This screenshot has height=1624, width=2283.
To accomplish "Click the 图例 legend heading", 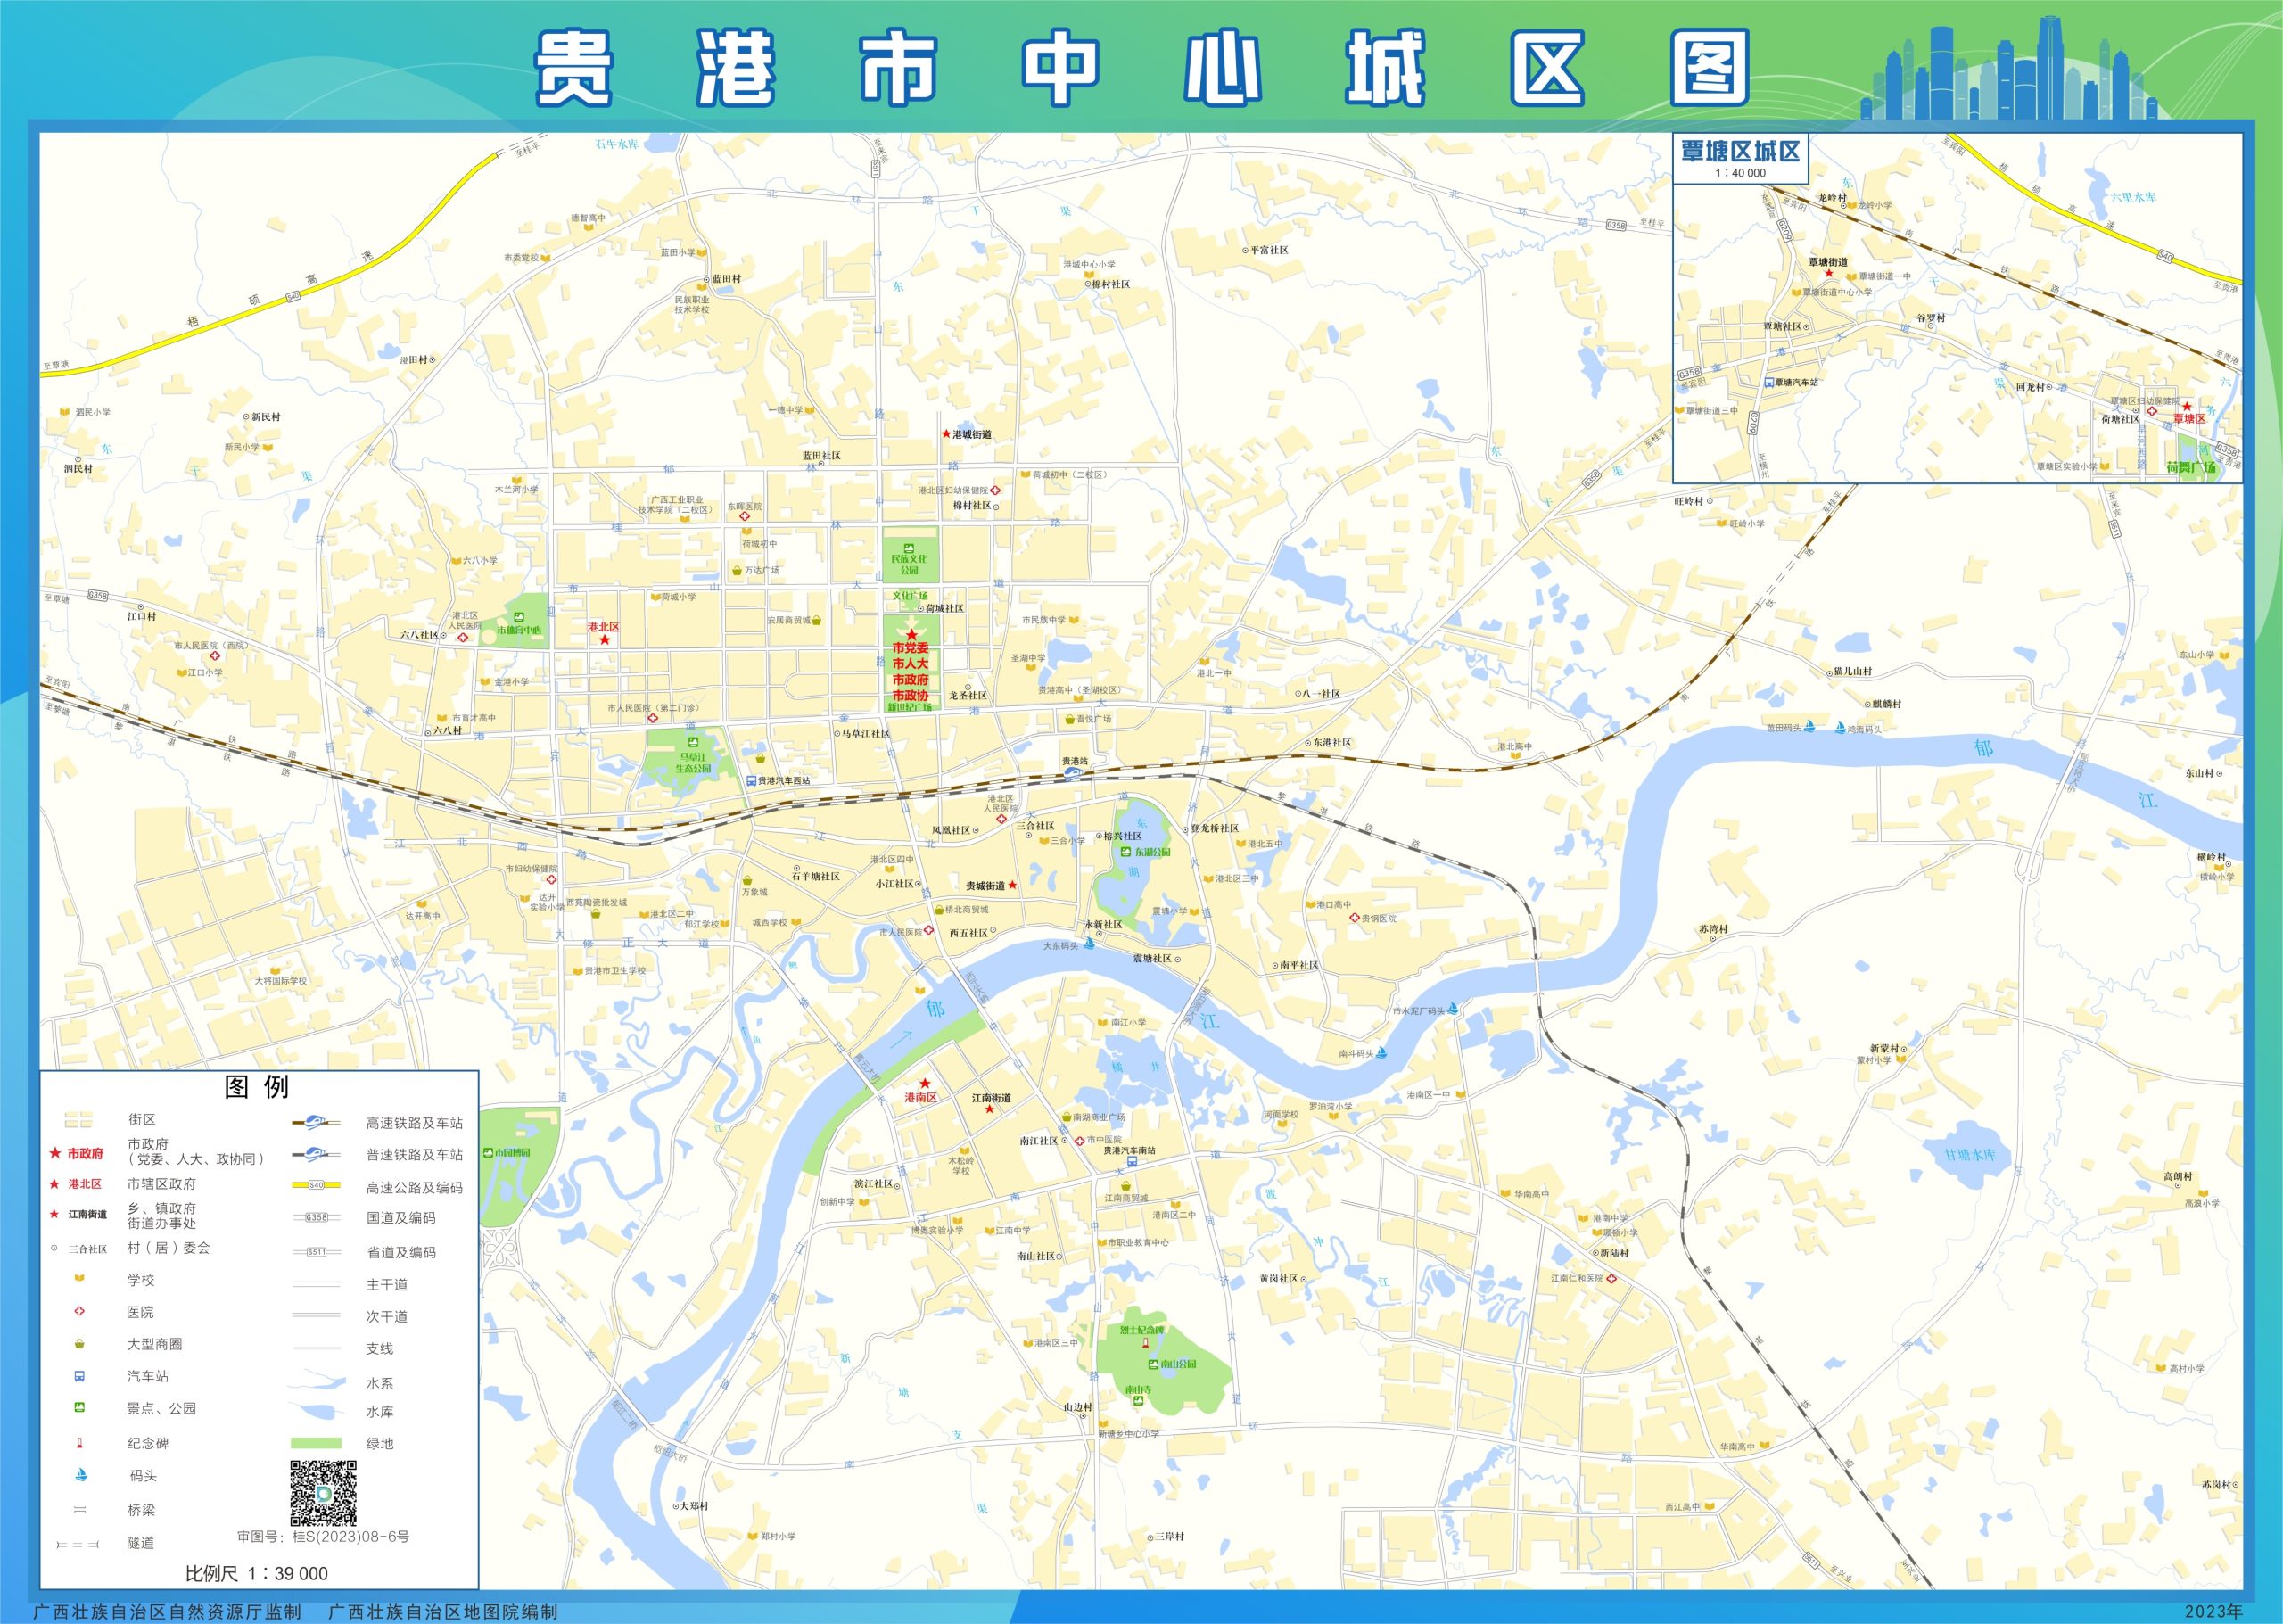I will [x=257, y=1087].
